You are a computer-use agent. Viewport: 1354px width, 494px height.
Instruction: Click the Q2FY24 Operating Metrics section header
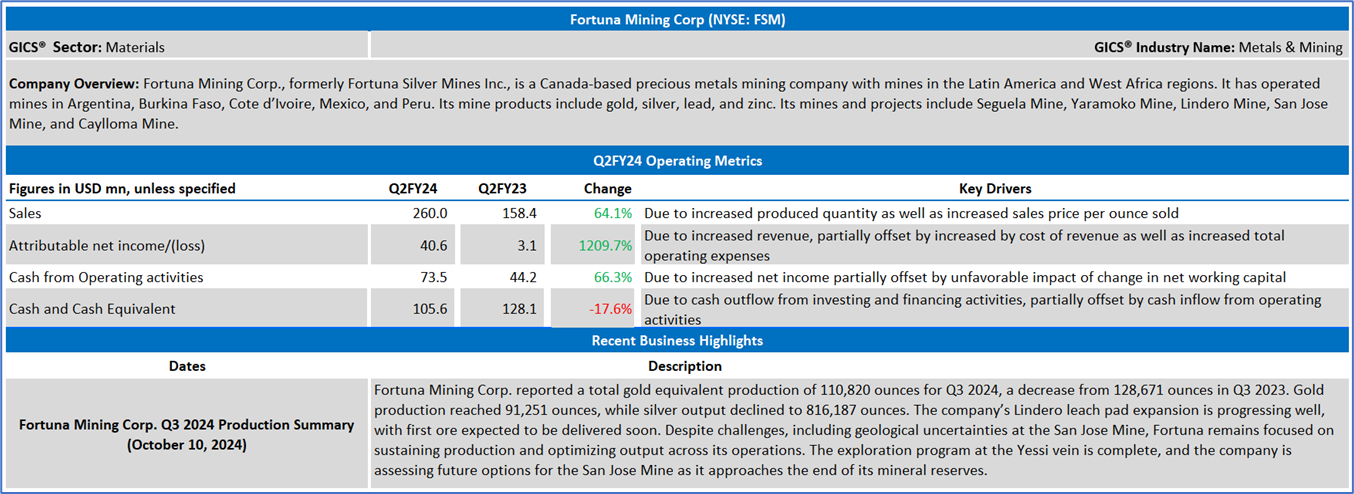click(x=677, y=160)
